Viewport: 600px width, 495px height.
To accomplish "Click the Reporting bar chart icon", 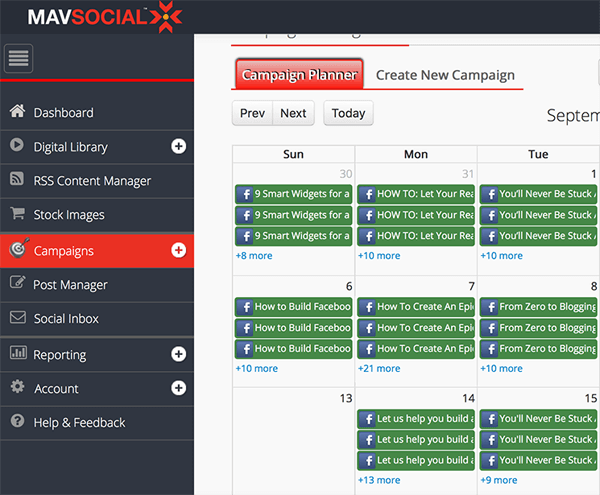I will point(18,353).
